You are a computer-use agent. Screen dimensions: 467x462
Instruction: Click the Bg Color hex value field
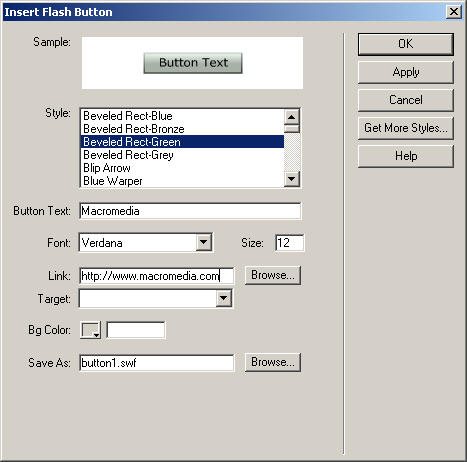coord(136,330)
